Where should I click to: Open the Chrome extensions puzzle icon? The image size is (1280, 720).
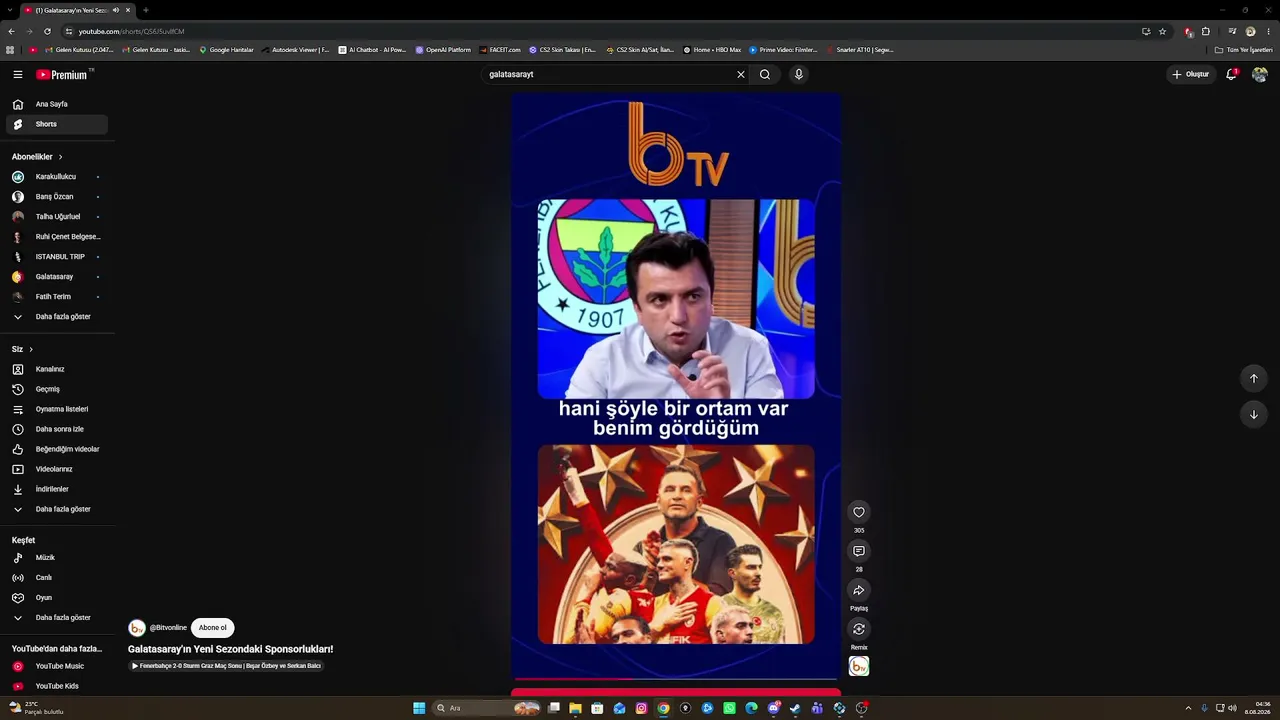1206,31
